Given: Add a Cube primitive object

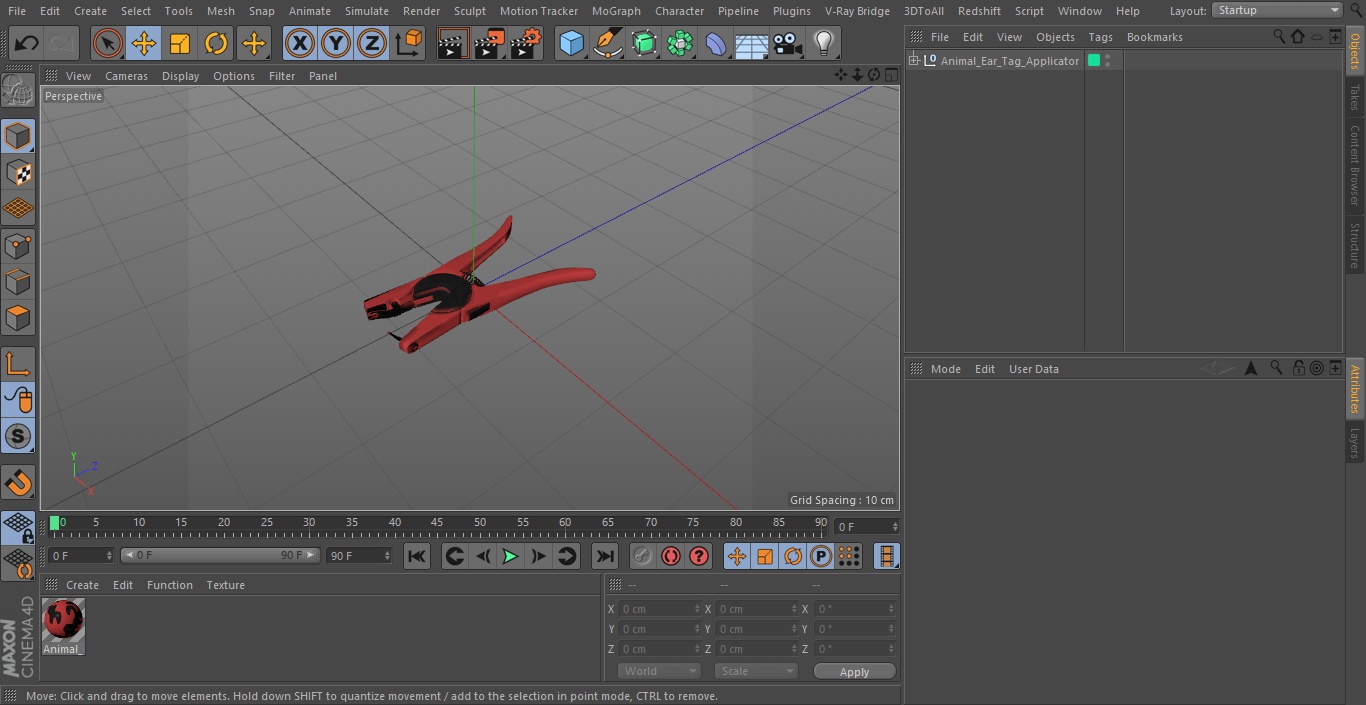Looking at the screenshot, I should pos(571,43).
